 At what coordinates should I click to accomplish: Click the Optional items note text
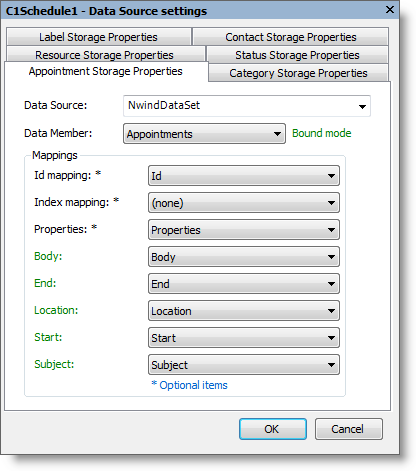[x=189, y=385]
